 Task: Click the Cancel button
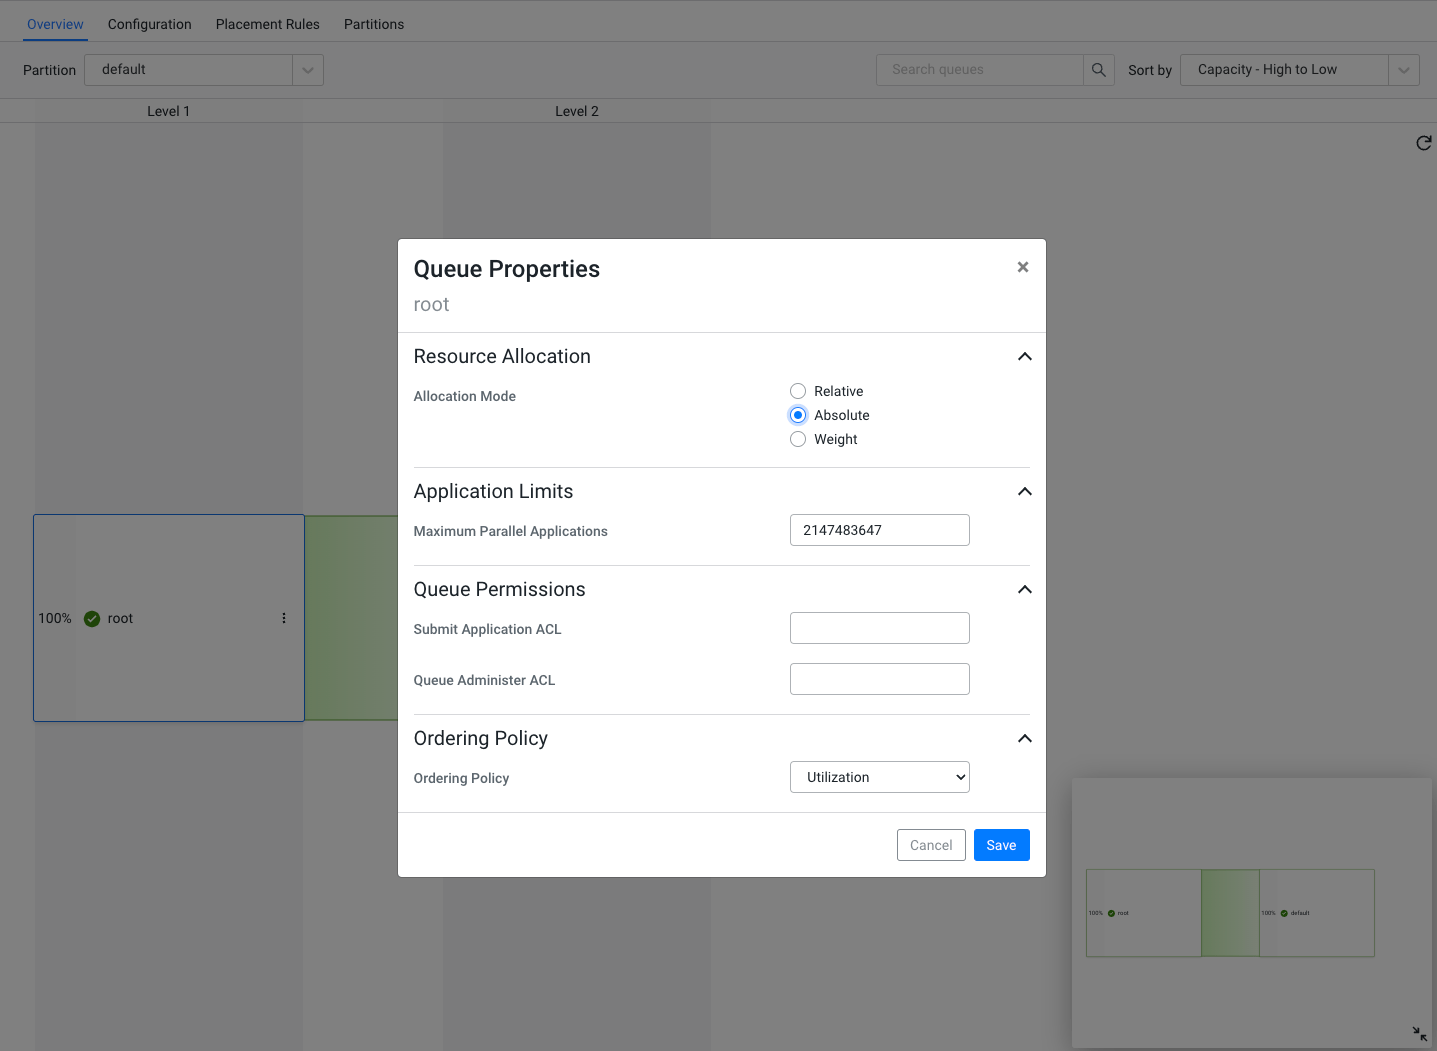pos(931,845)
